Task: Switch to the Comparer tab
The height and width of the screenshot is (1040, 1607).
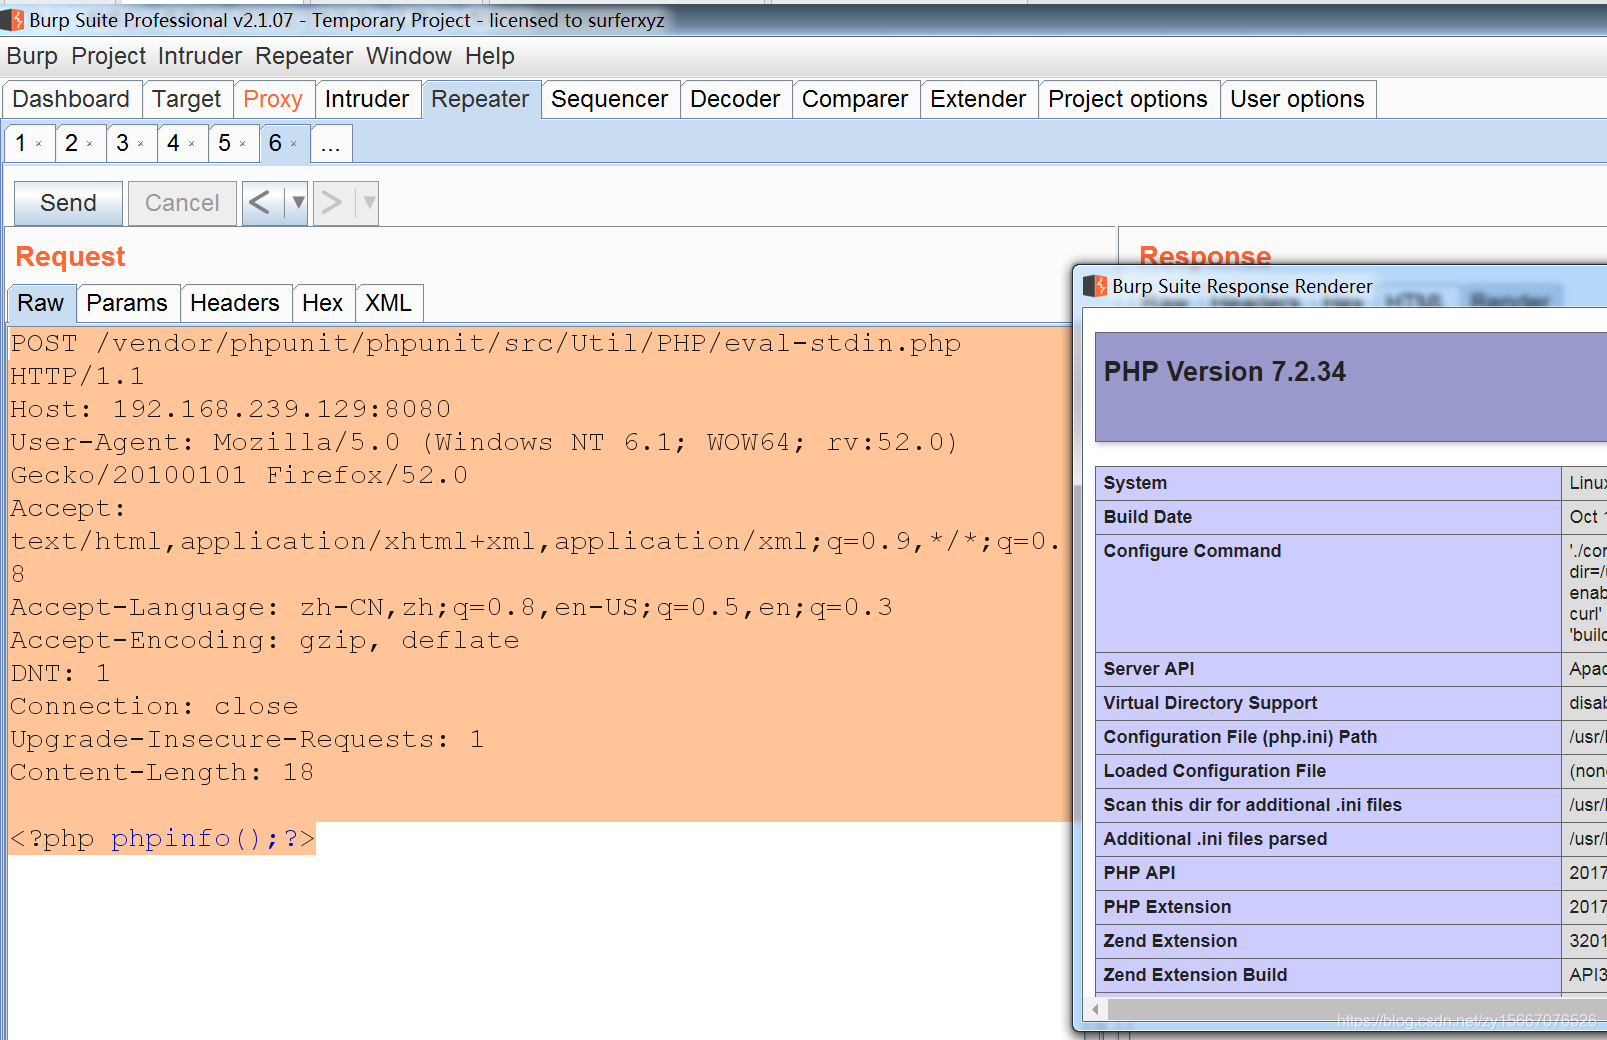Action: [x=855, y=99]
